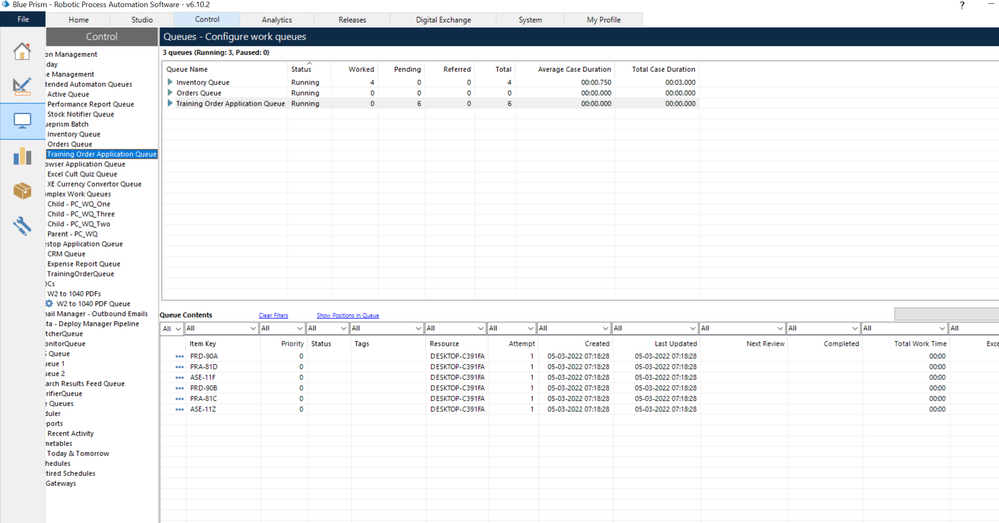Select Excel Cult Quiz Queue in tree
The width and height of the screenshot is (999, 523).
[82, 174]
